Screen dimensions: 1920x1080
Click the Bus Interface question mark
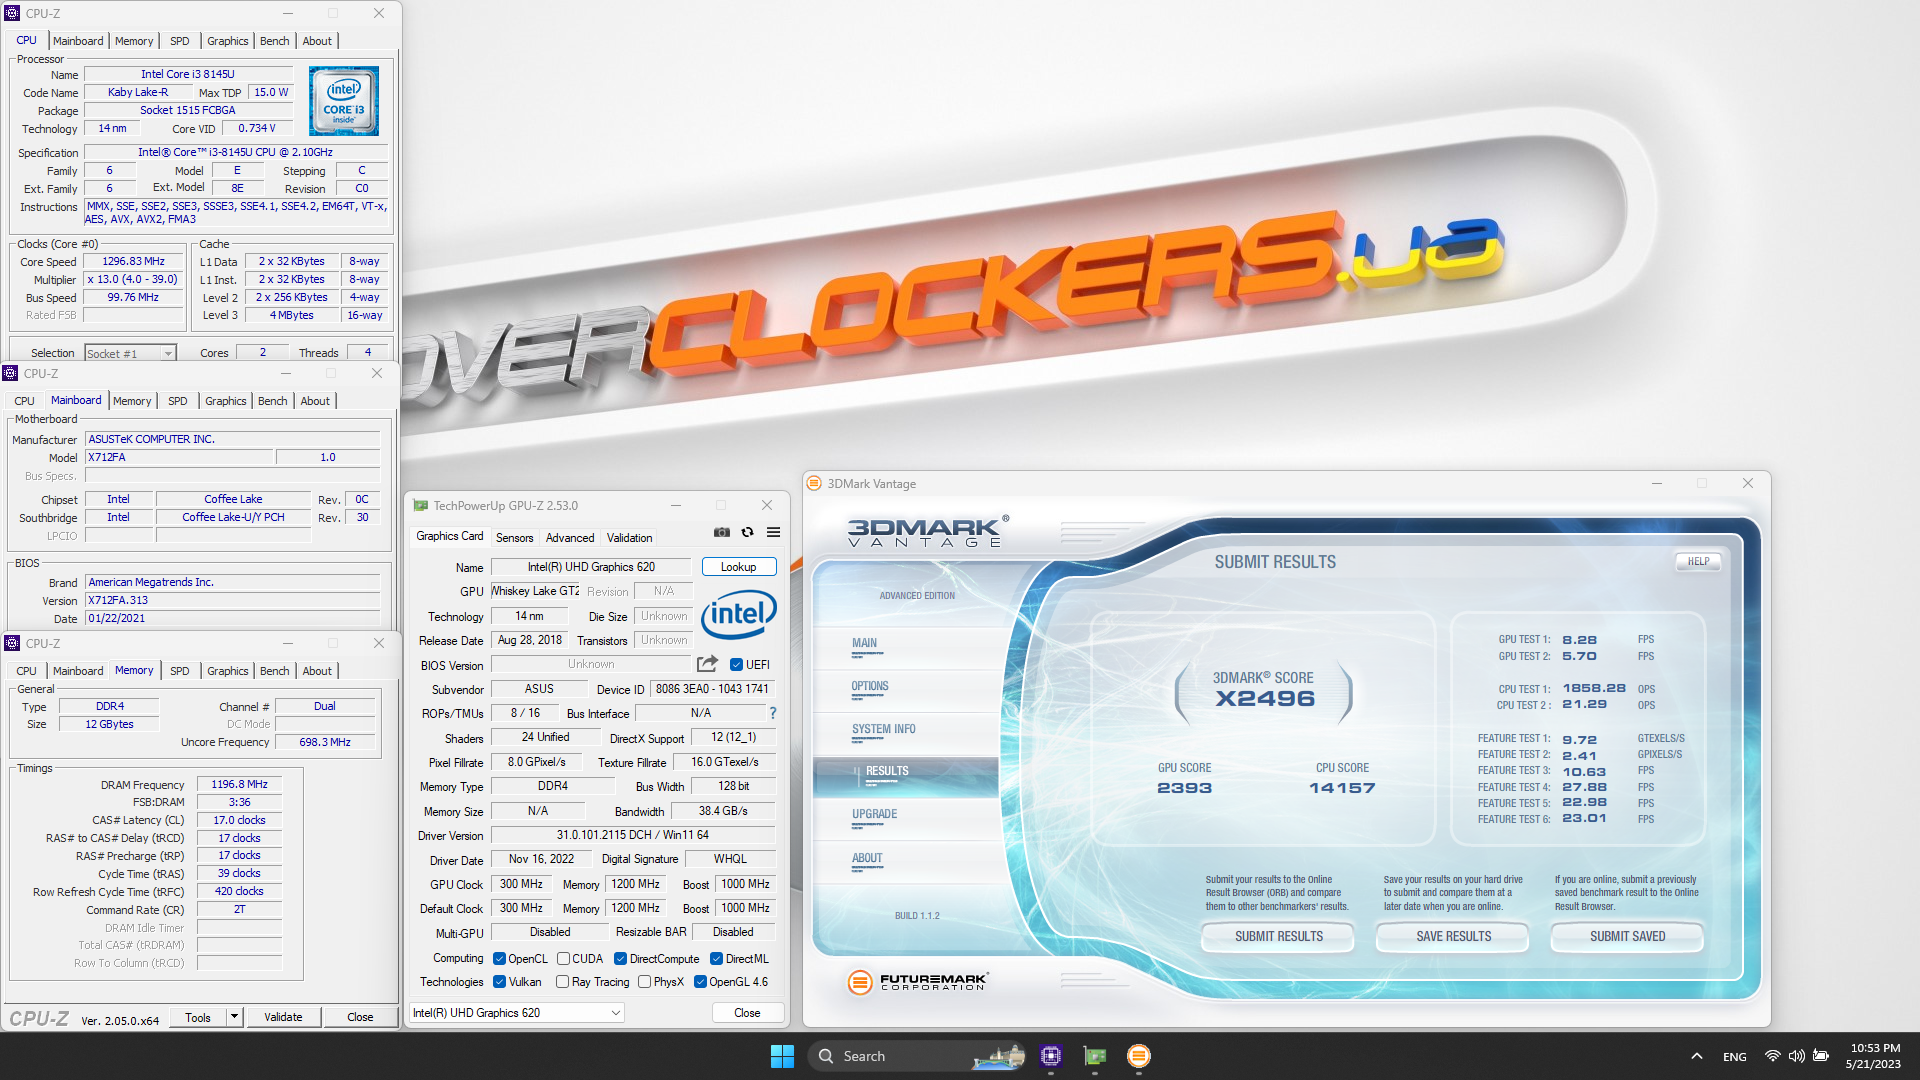click(773, 713)
